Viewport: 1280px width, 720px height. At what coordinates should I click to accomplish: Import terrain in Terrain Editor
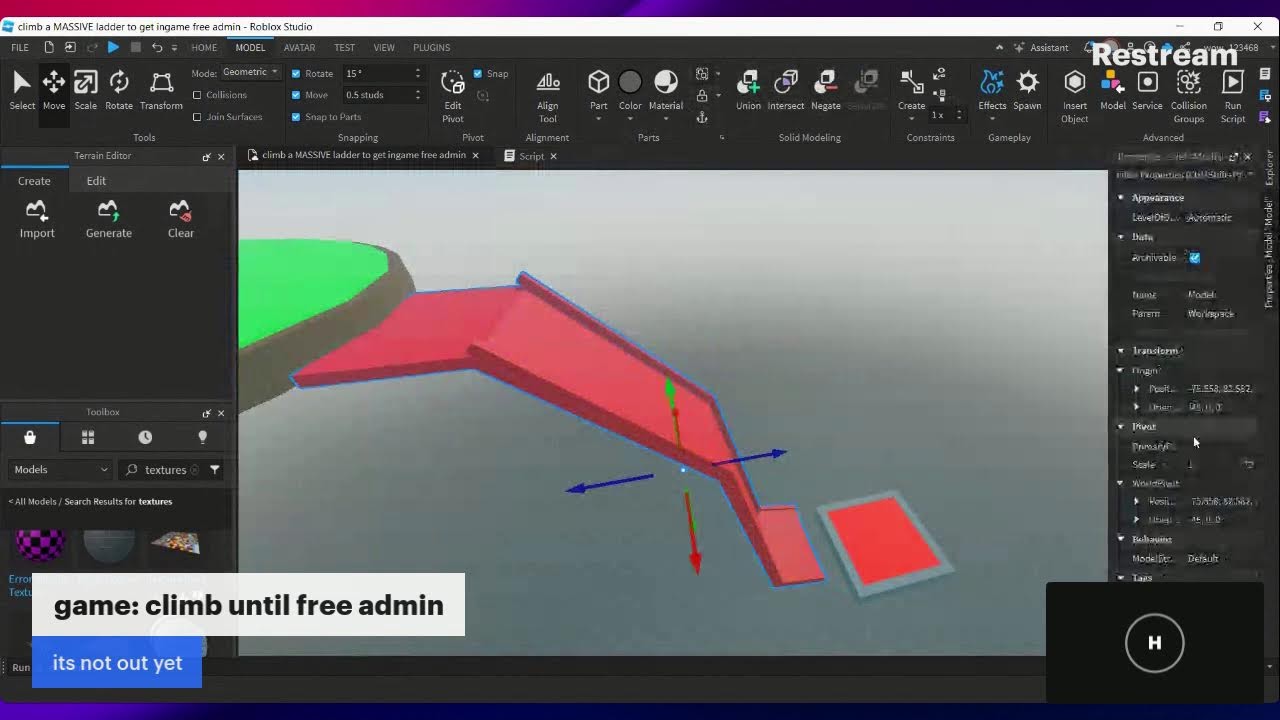point(37,220)
